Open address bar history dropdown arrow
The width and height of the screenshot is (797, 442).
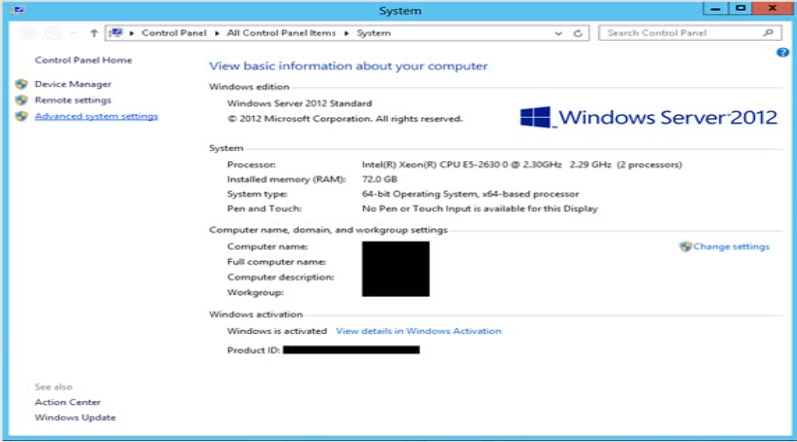(559, 33)
